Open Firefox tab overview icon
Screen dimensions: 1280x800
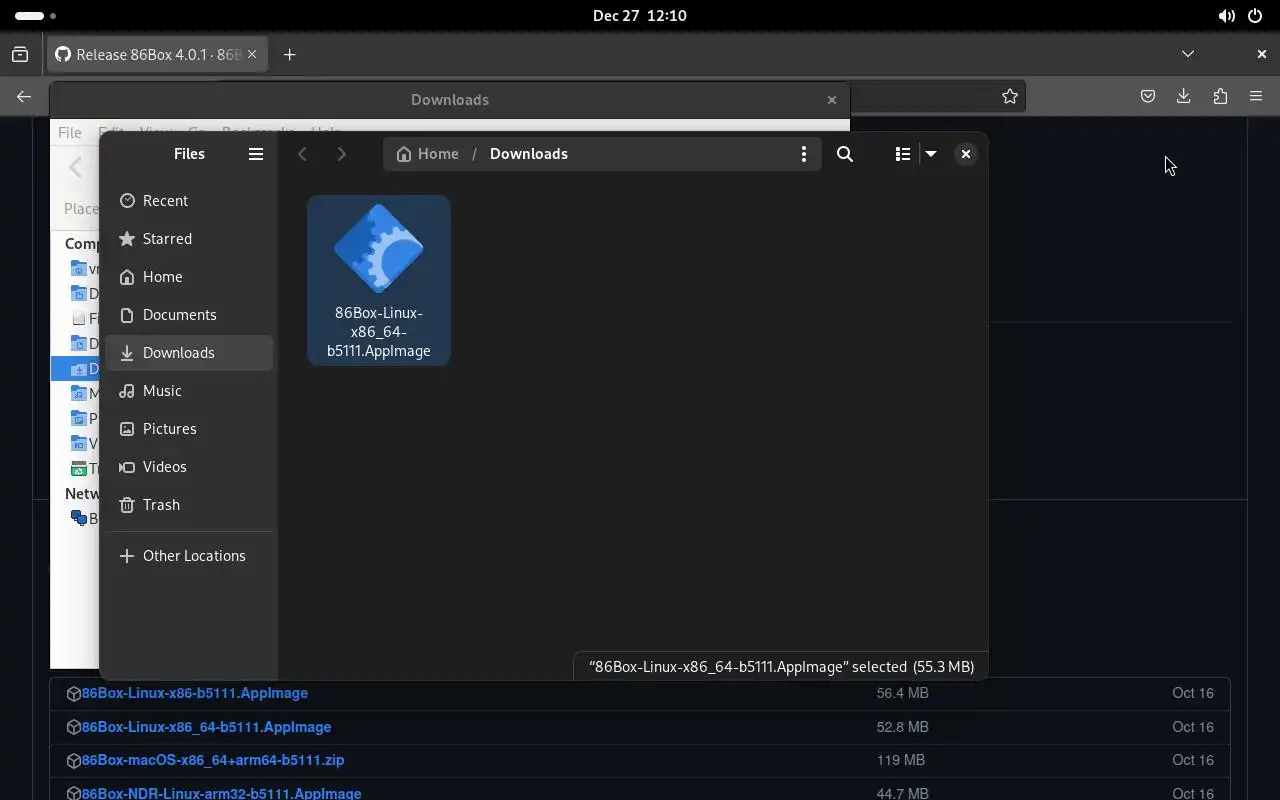[20, 55]
